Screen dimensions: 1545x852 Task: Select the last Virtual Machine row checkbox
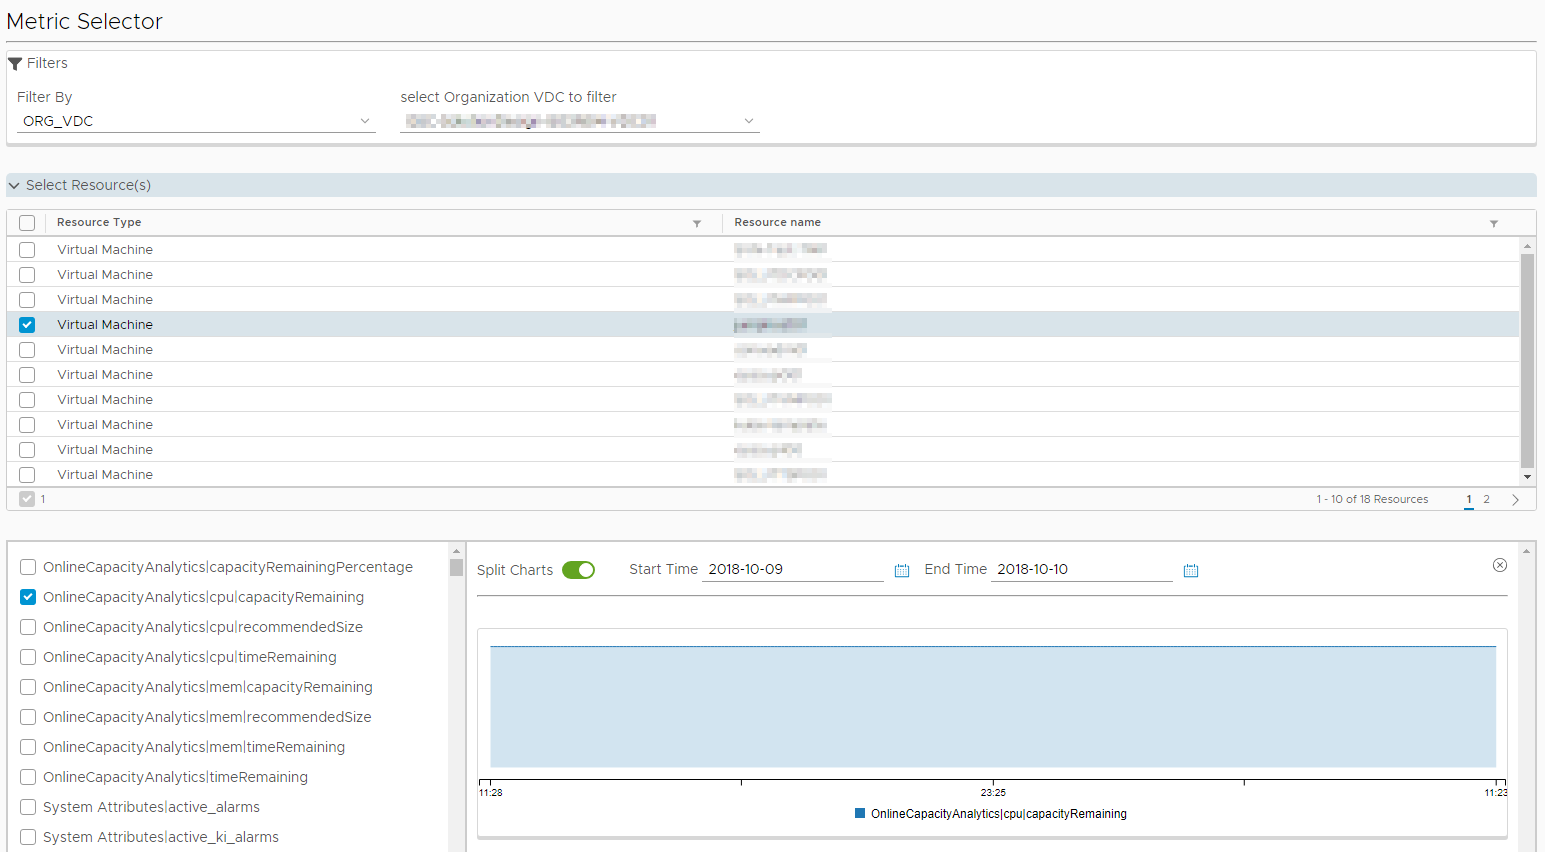(x=27, y=475)
